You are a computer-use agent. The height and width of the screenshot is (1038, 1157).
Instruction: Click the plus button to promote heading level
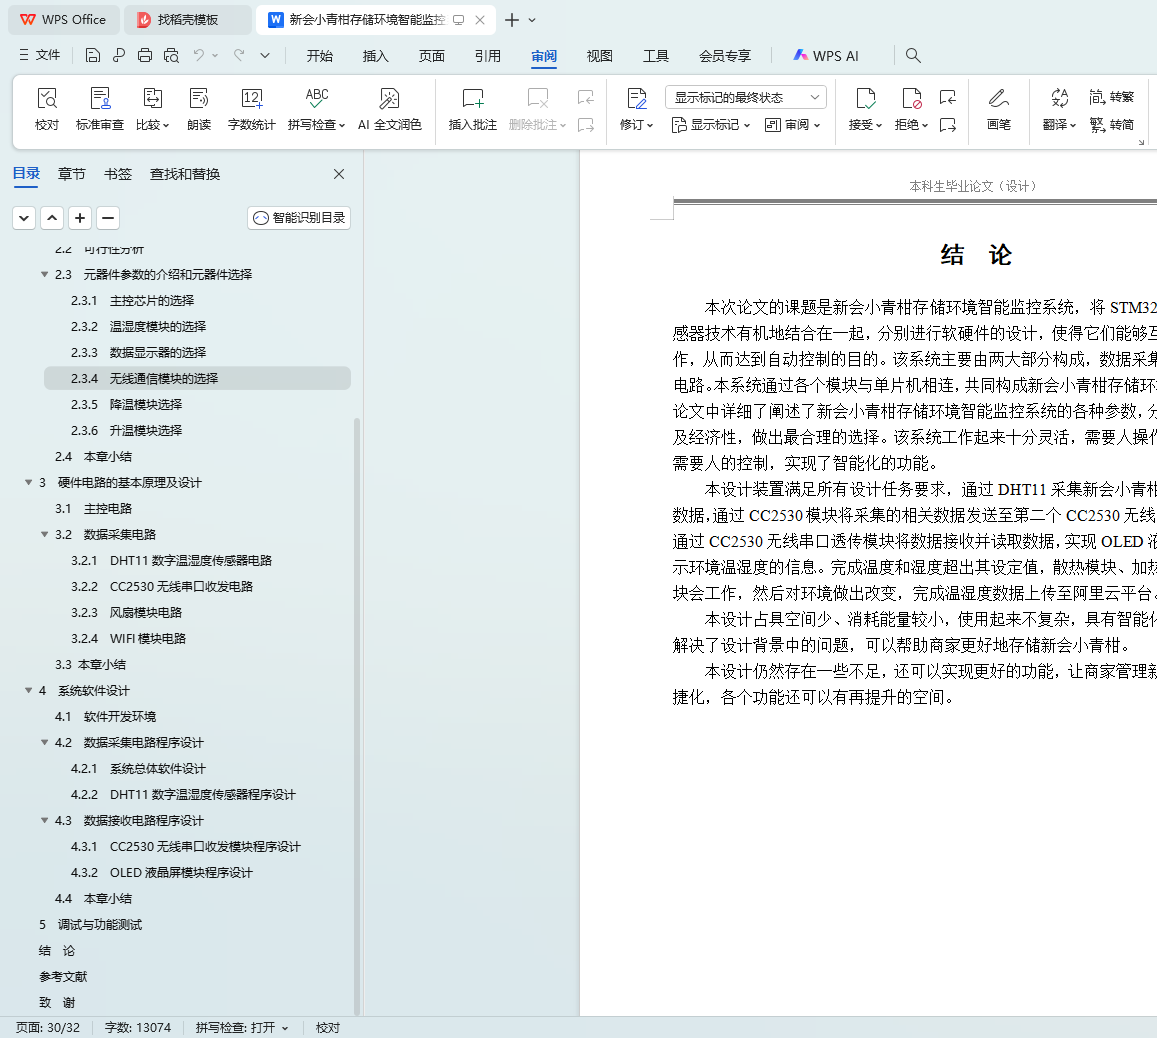point(80,218)
